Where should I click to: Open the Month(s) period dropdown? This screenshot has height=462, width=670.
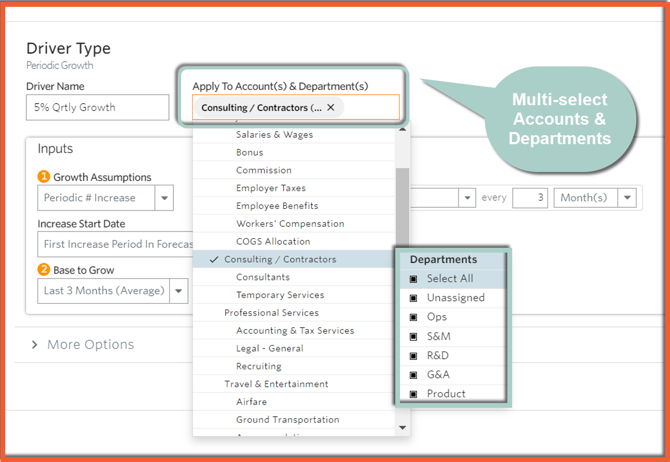626,198
